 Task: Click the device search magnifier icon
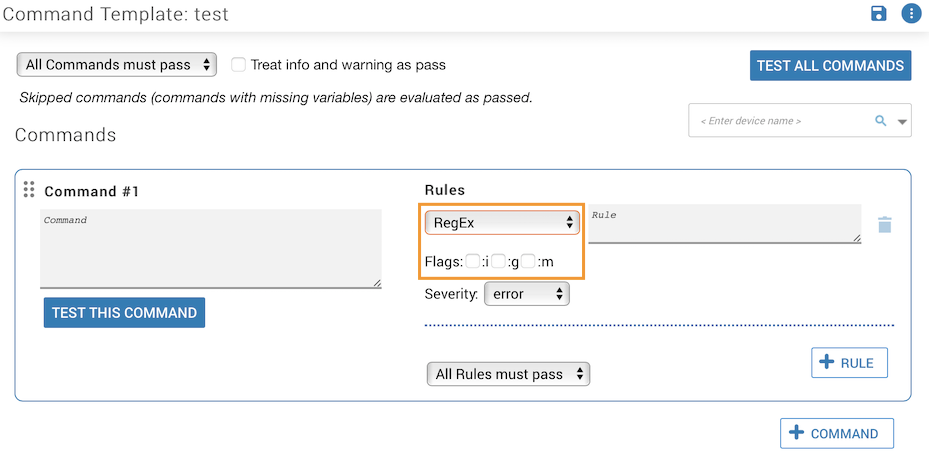[x=881, y=121]
